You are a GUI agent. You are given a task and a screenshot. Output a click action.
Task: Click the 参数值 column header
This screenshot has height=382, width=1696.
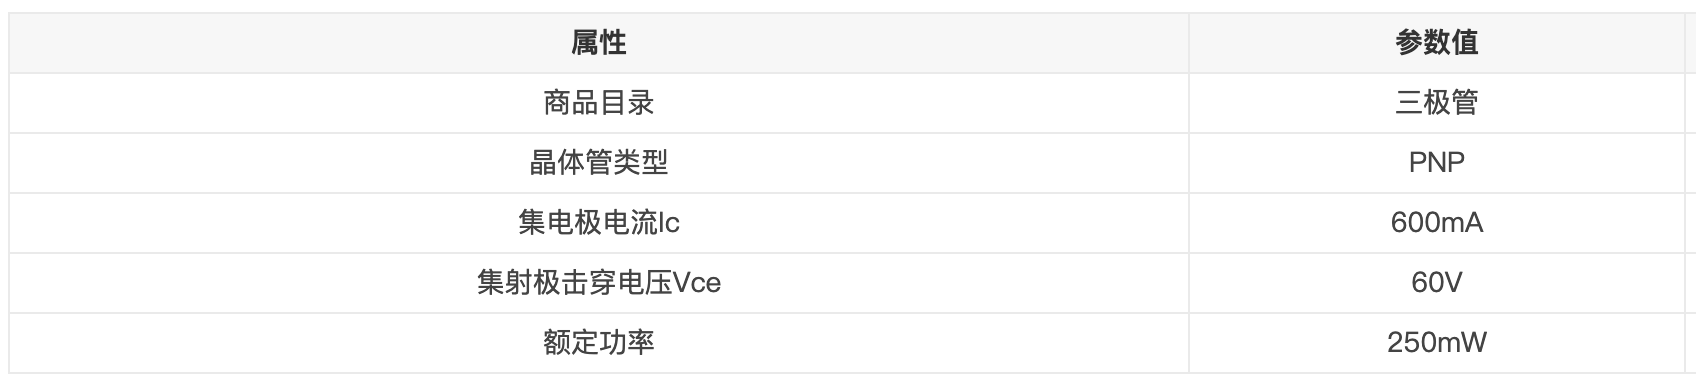[x=1437, y=43]
